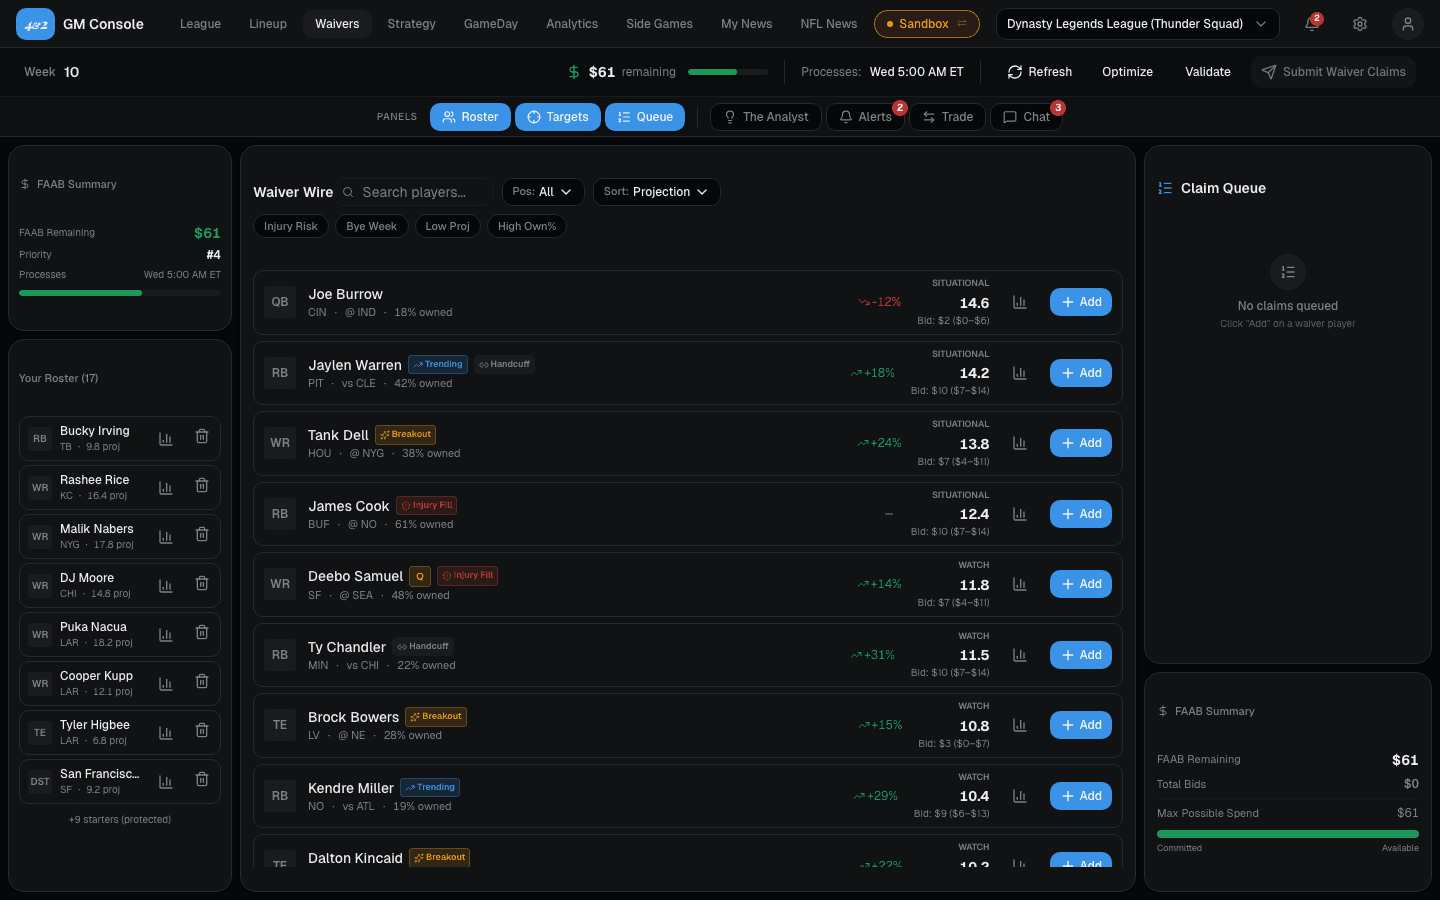Click the Optimize button
1440x900 pixels.
click(1127, 72)
